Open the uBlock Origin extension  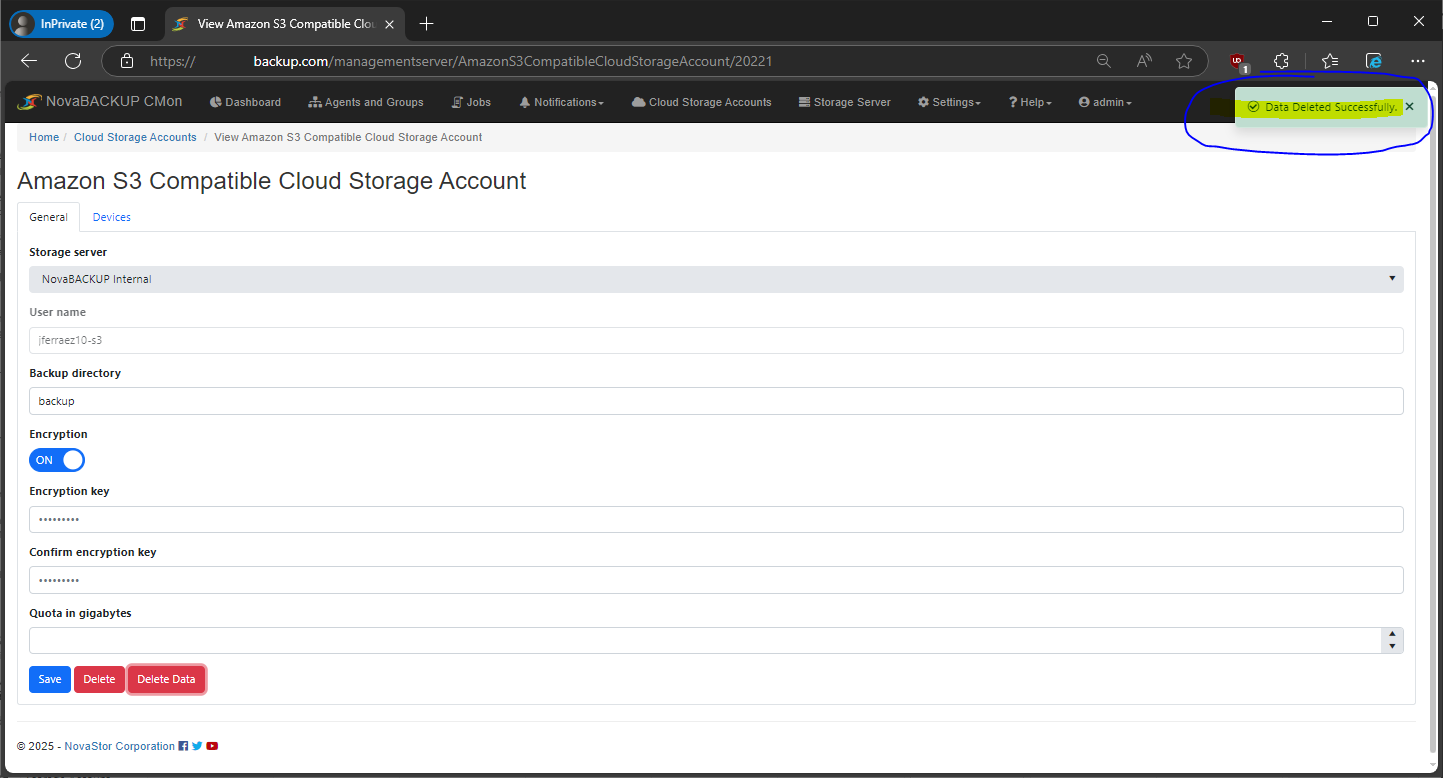(x=1239, y=62)
